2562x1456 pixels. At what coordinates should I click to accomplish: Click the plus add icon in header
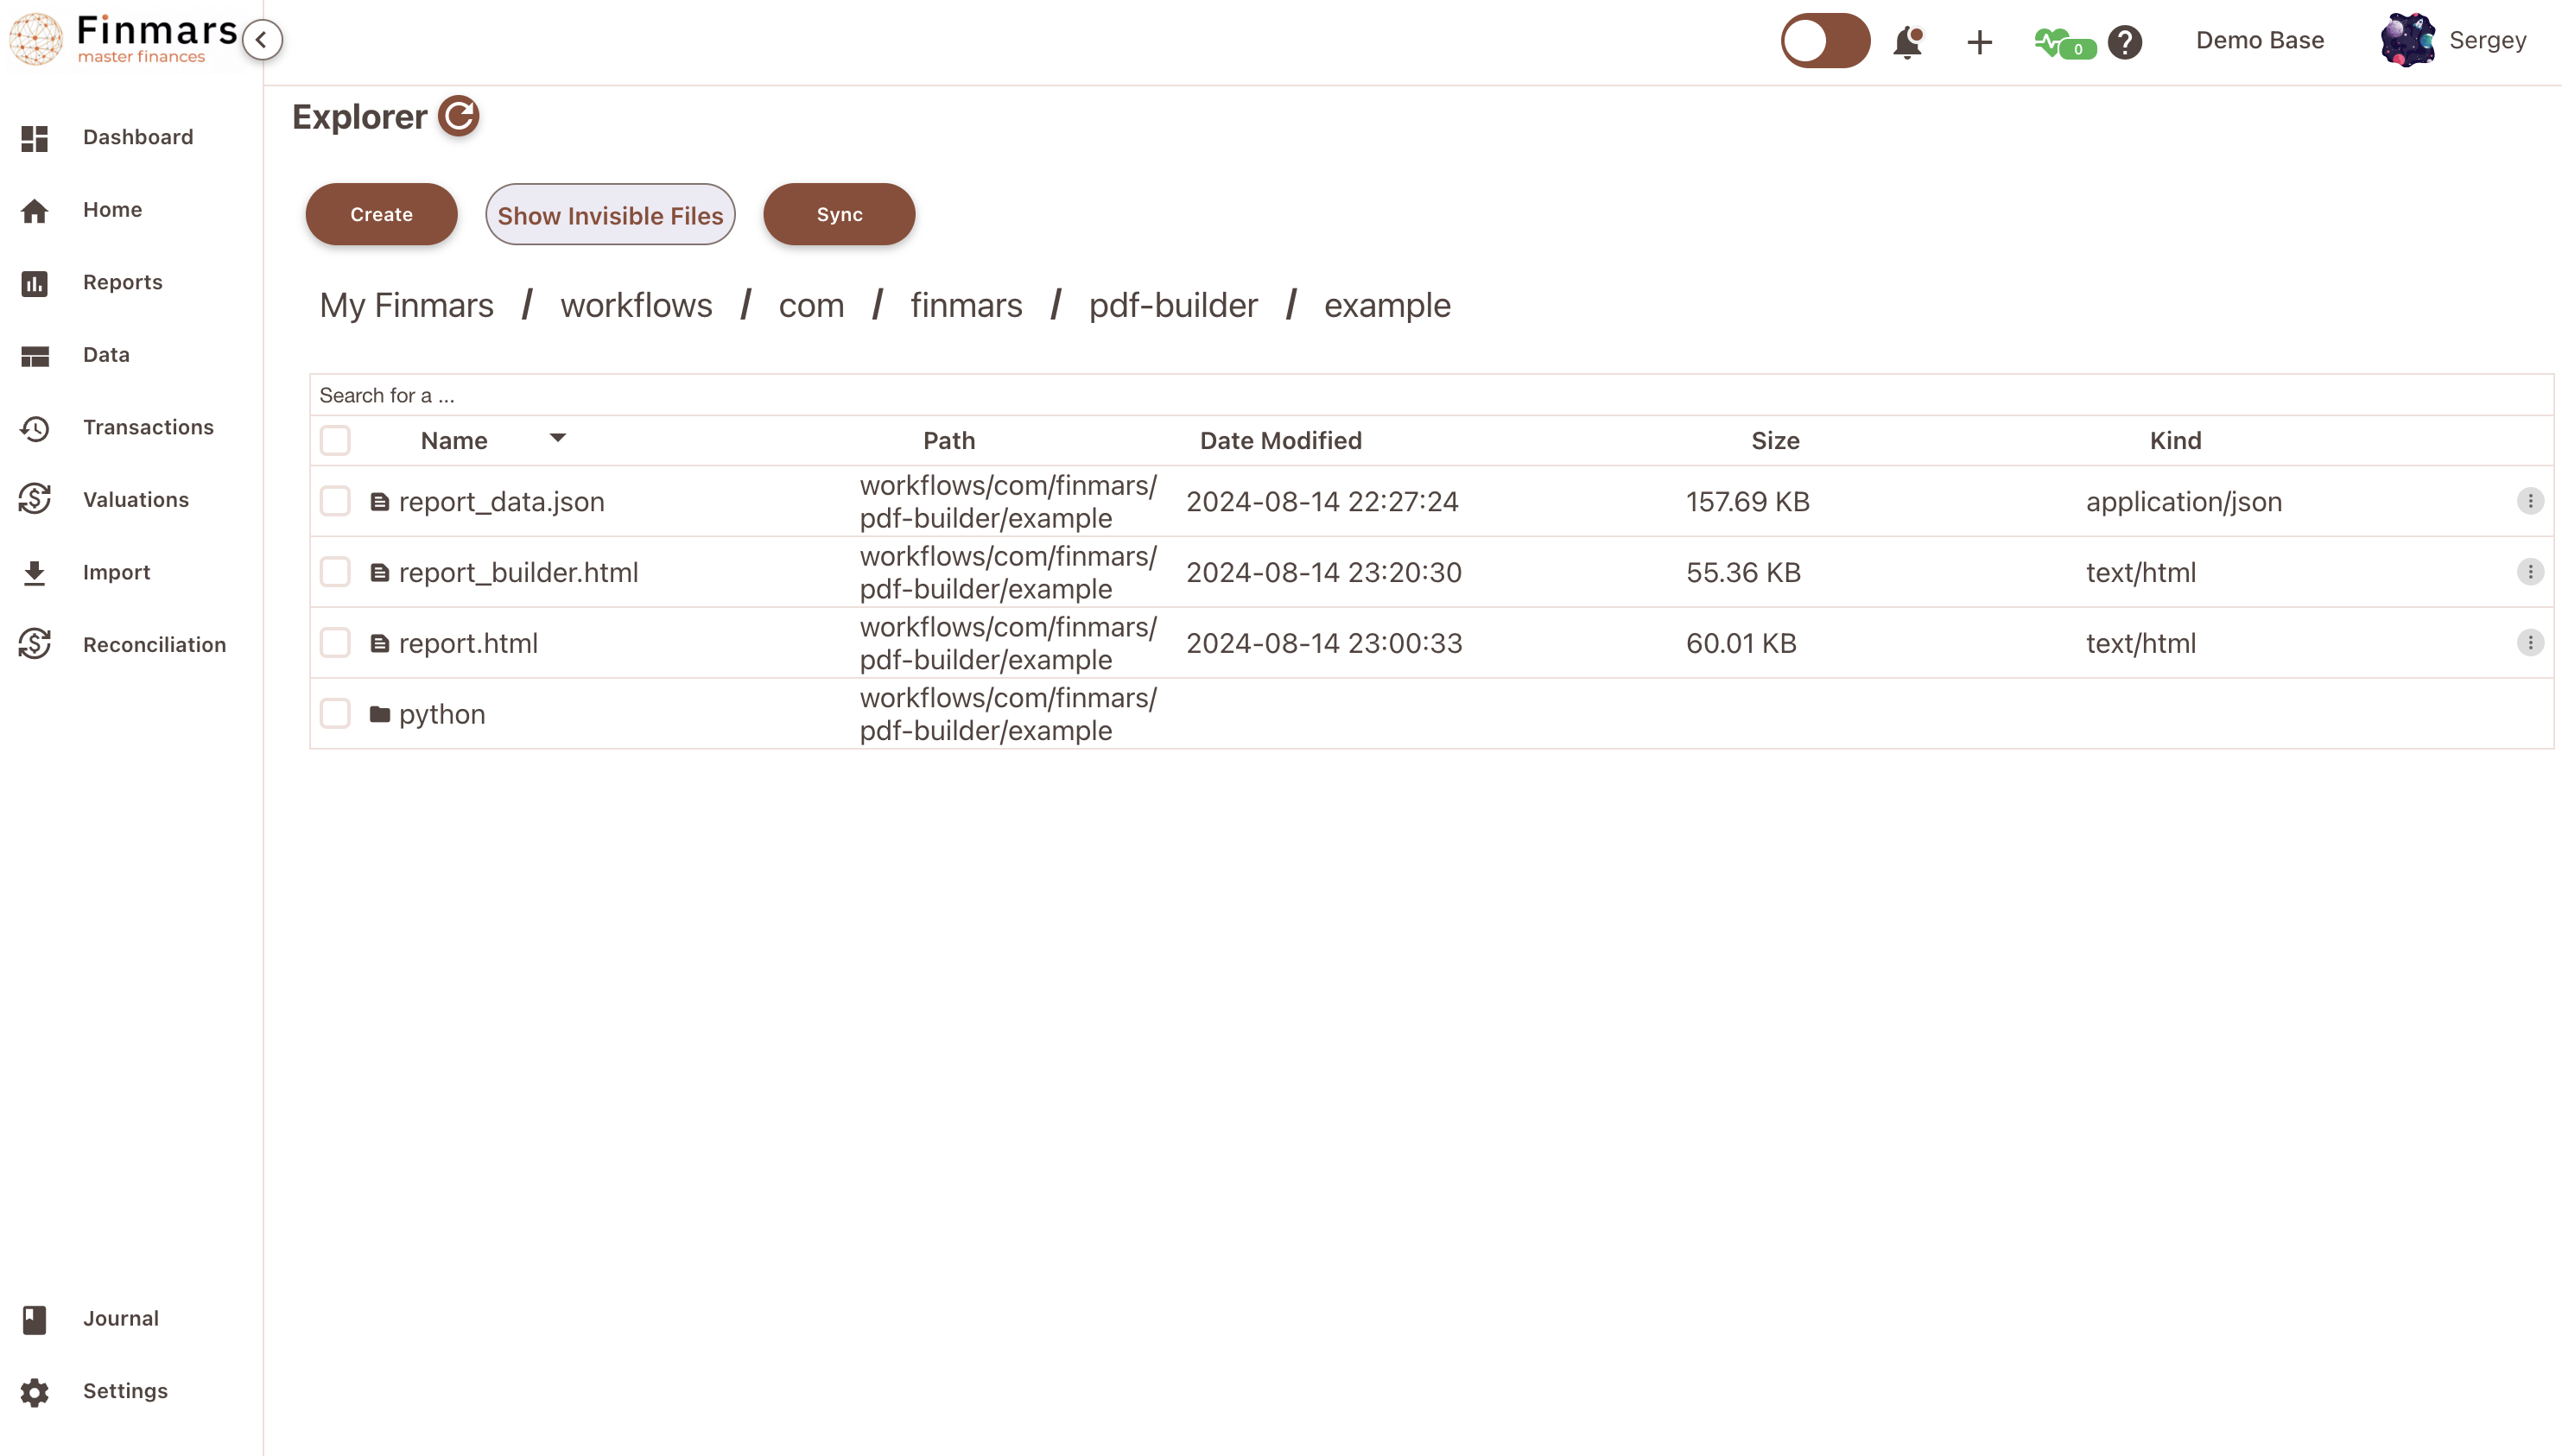(1979, 42)
